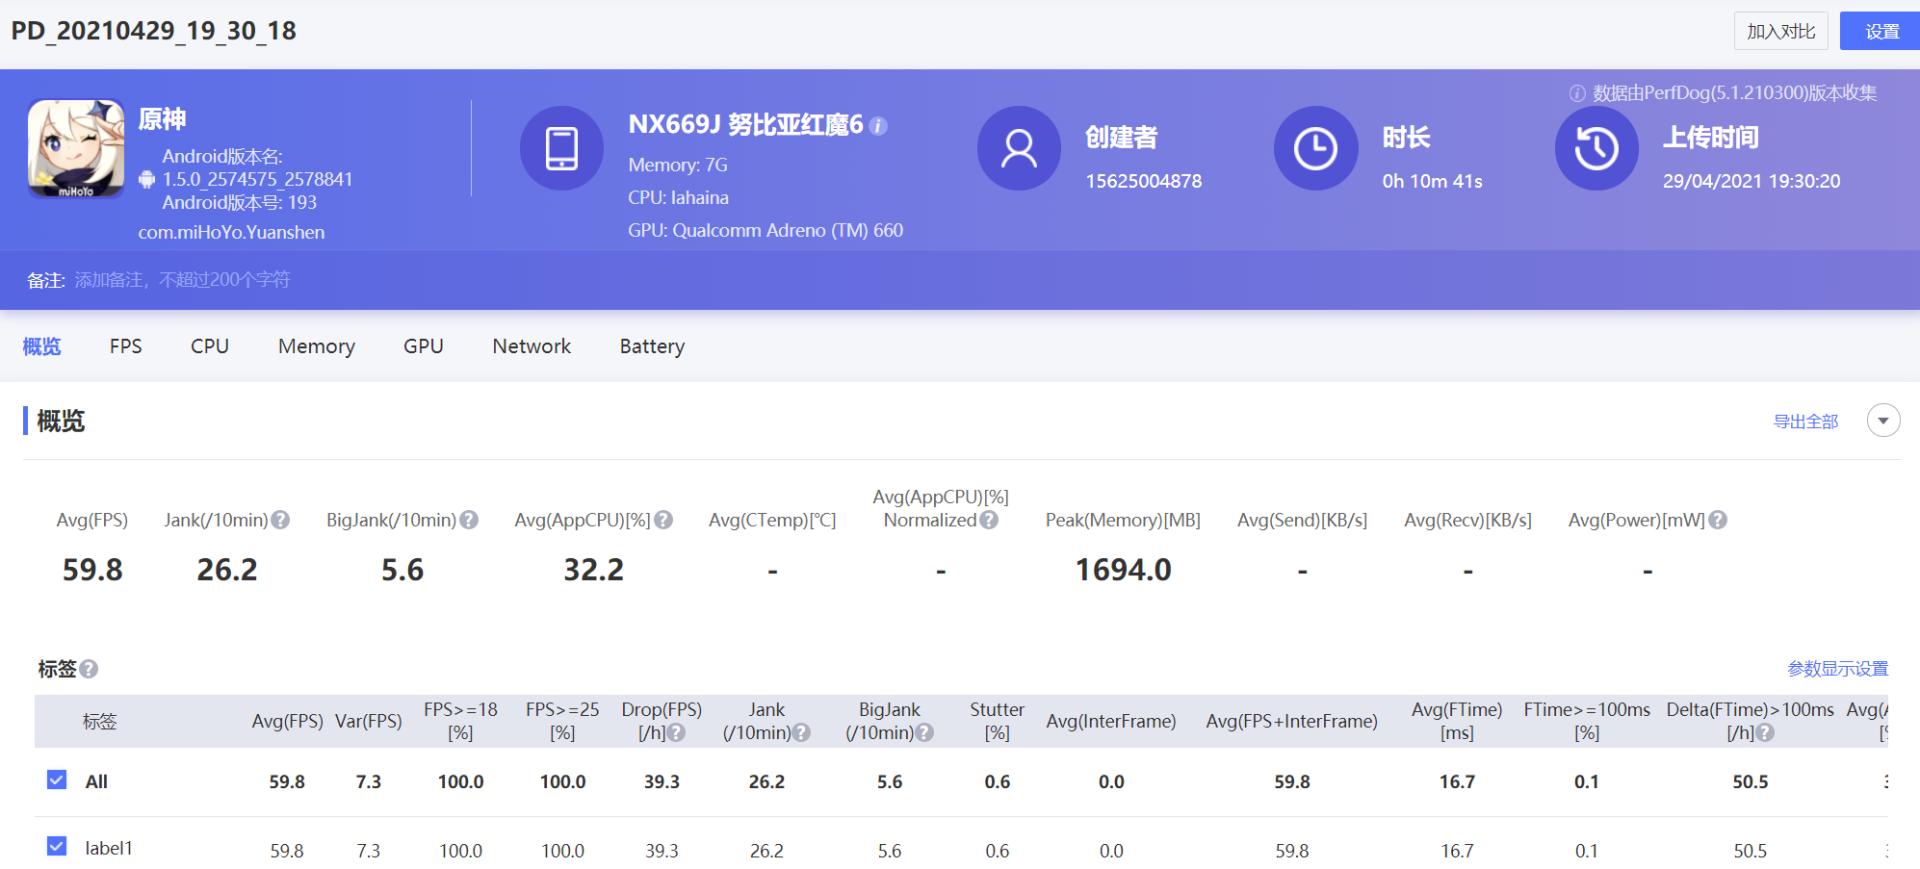Viewport: 1920px width, 869px height.
Task: Click help icon next to Avg(Power)[mW]
Action: [x=1718, y=520]
